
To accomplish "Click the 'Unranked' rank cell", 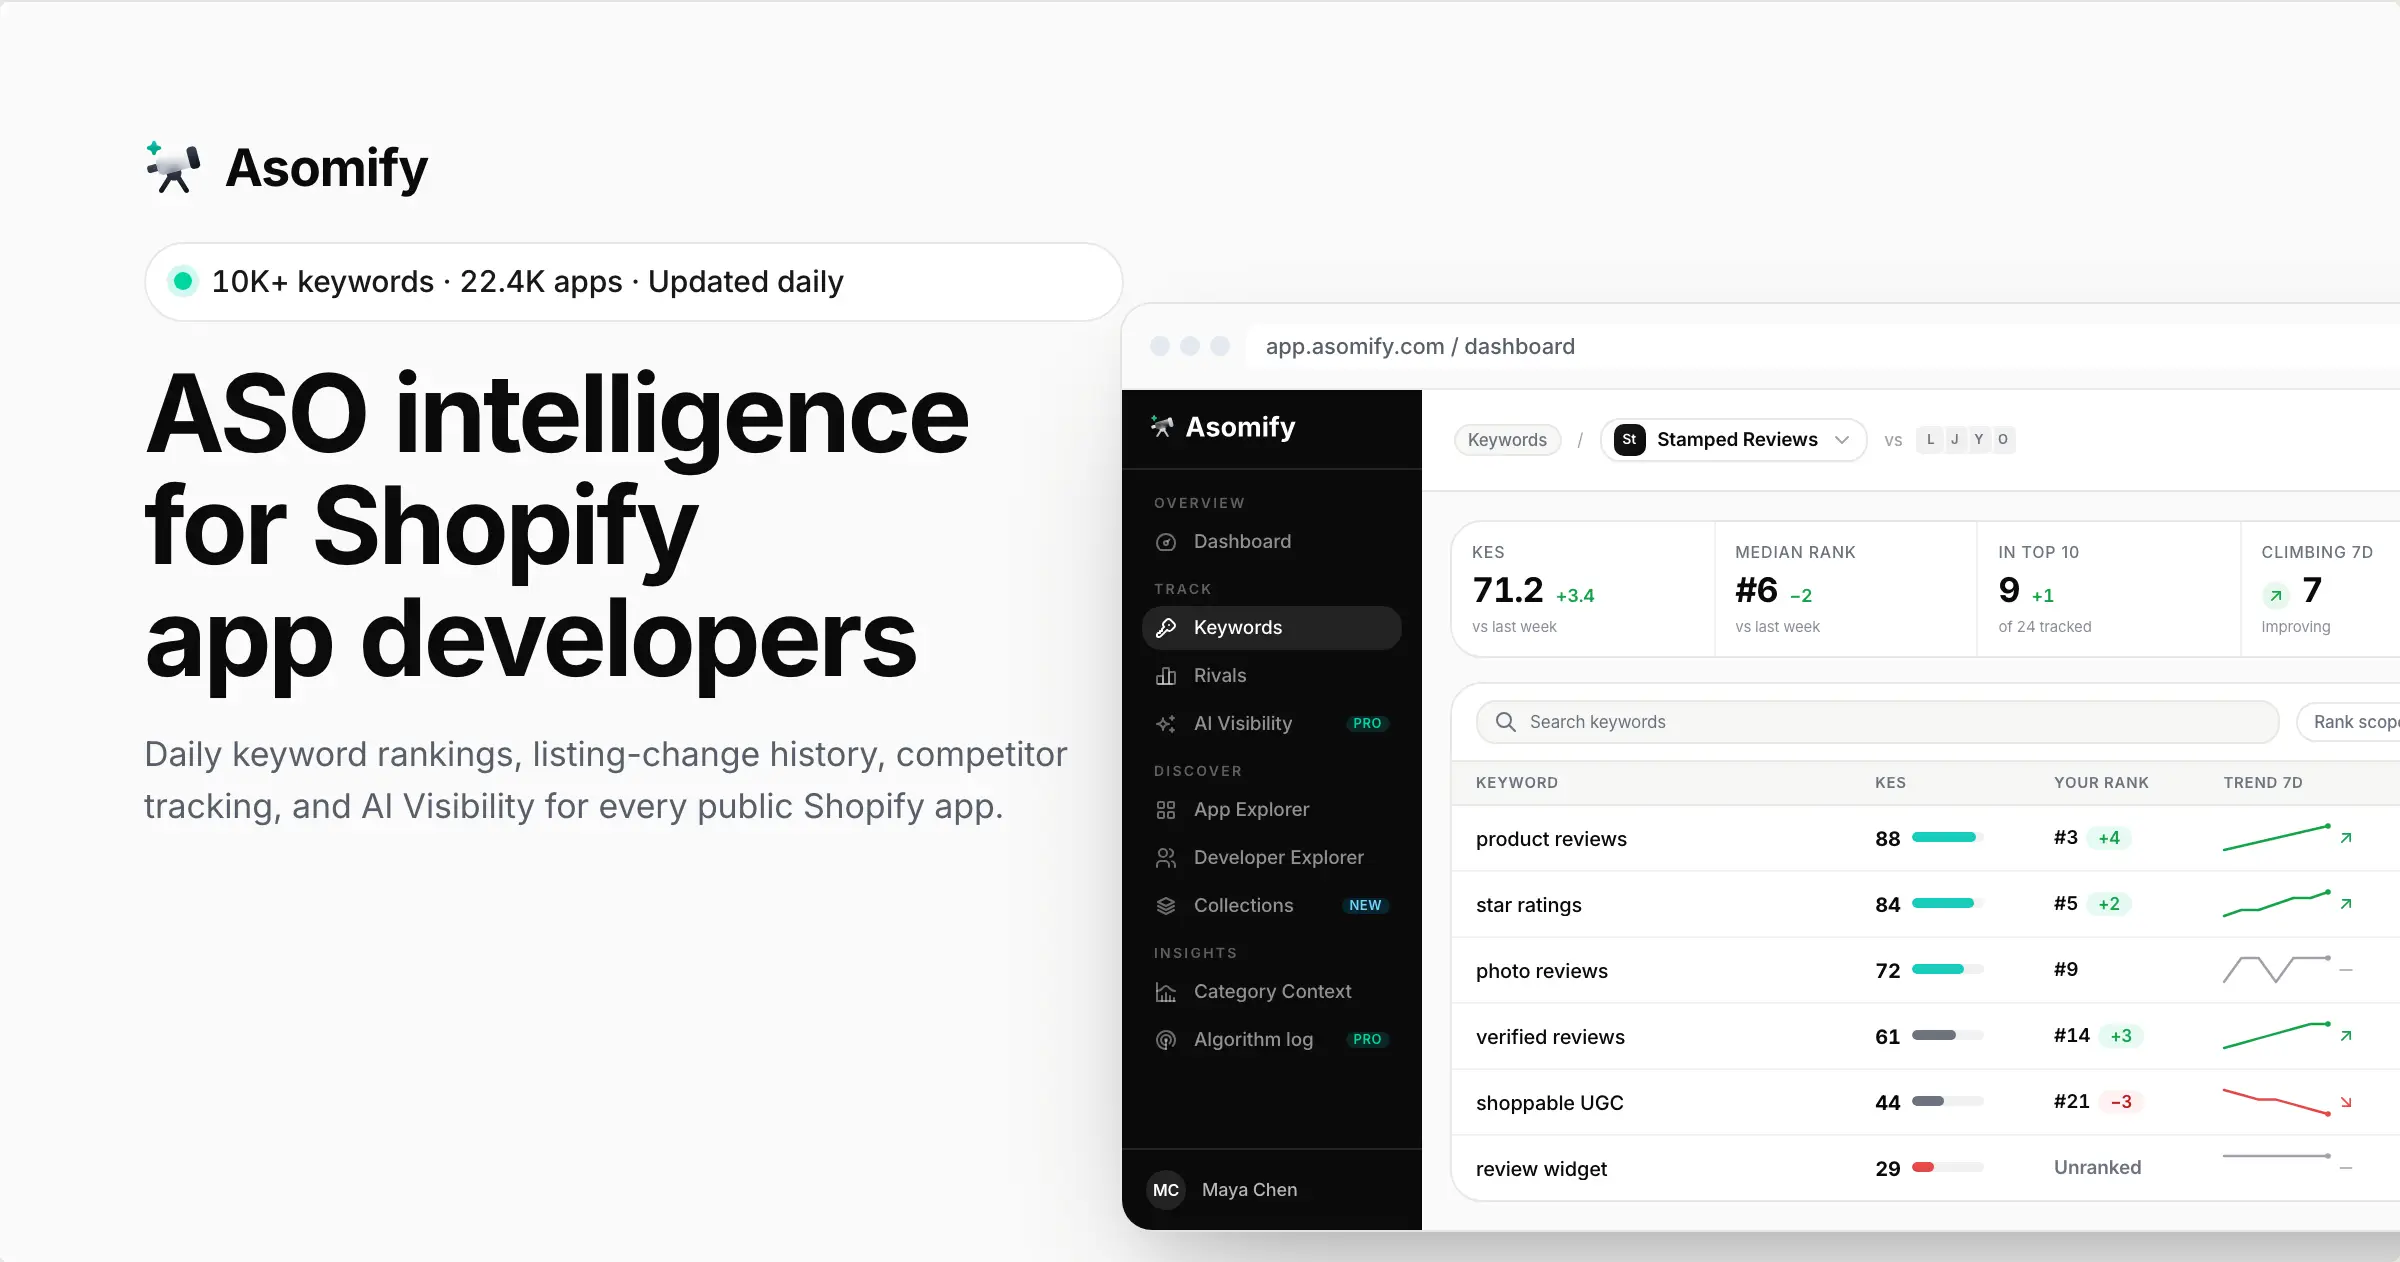I will pyautogui.click(x=2098, y=1168).
